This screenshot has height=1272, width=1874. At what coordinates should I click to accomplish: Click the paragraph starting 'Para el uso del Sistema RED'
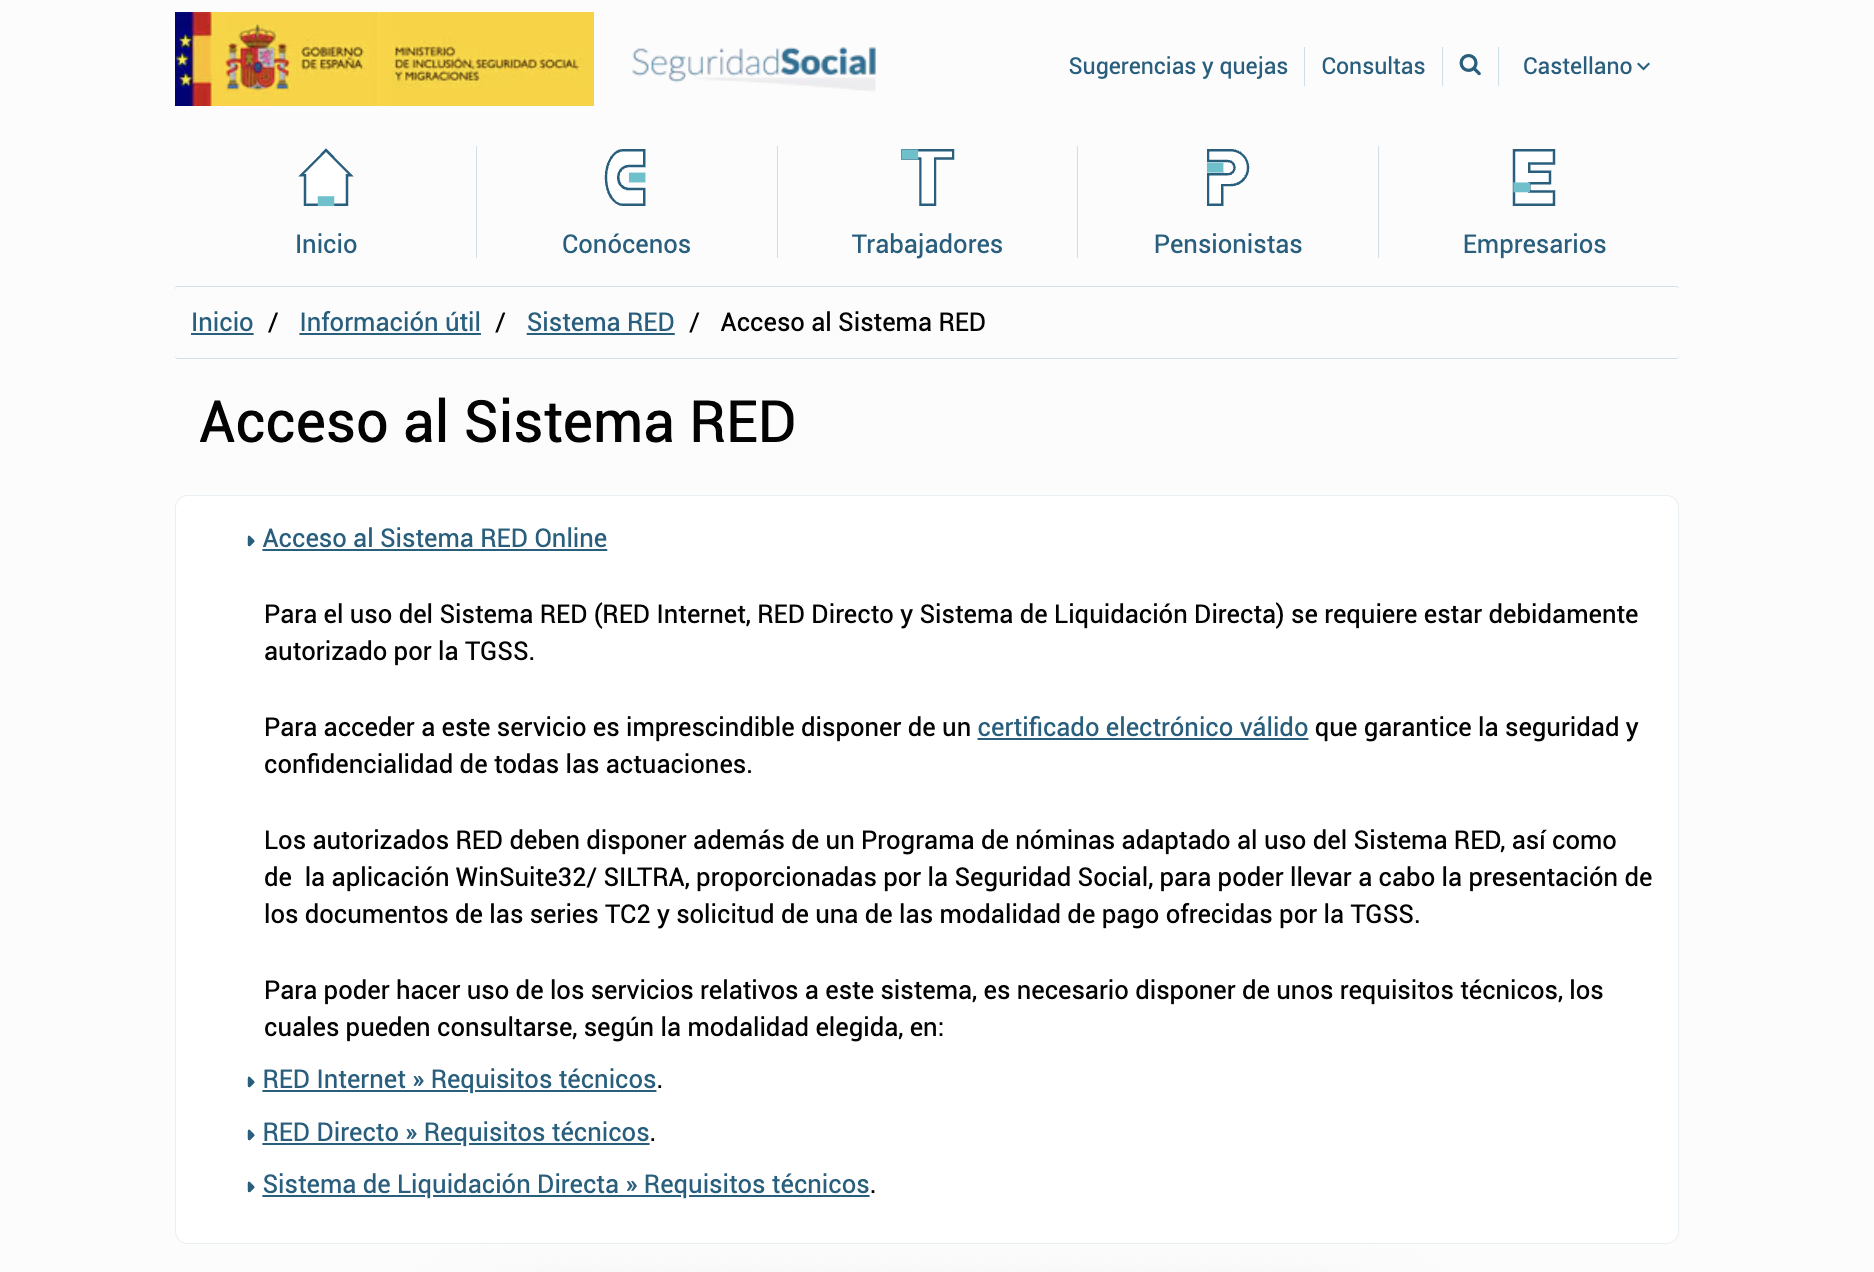pyautogui.click(x=951, y=632)
